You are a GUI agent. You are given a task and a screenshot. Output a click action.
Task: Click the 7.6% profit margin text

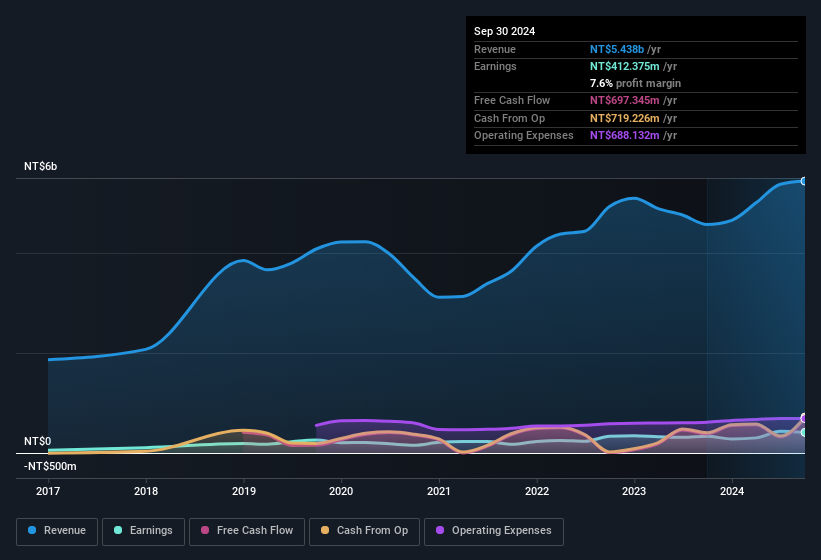(635, 83)
